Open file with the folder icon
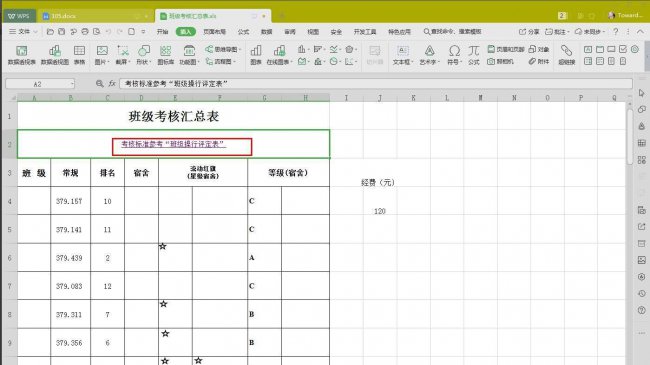Screen dimensions: 650x365 [50, 32]
